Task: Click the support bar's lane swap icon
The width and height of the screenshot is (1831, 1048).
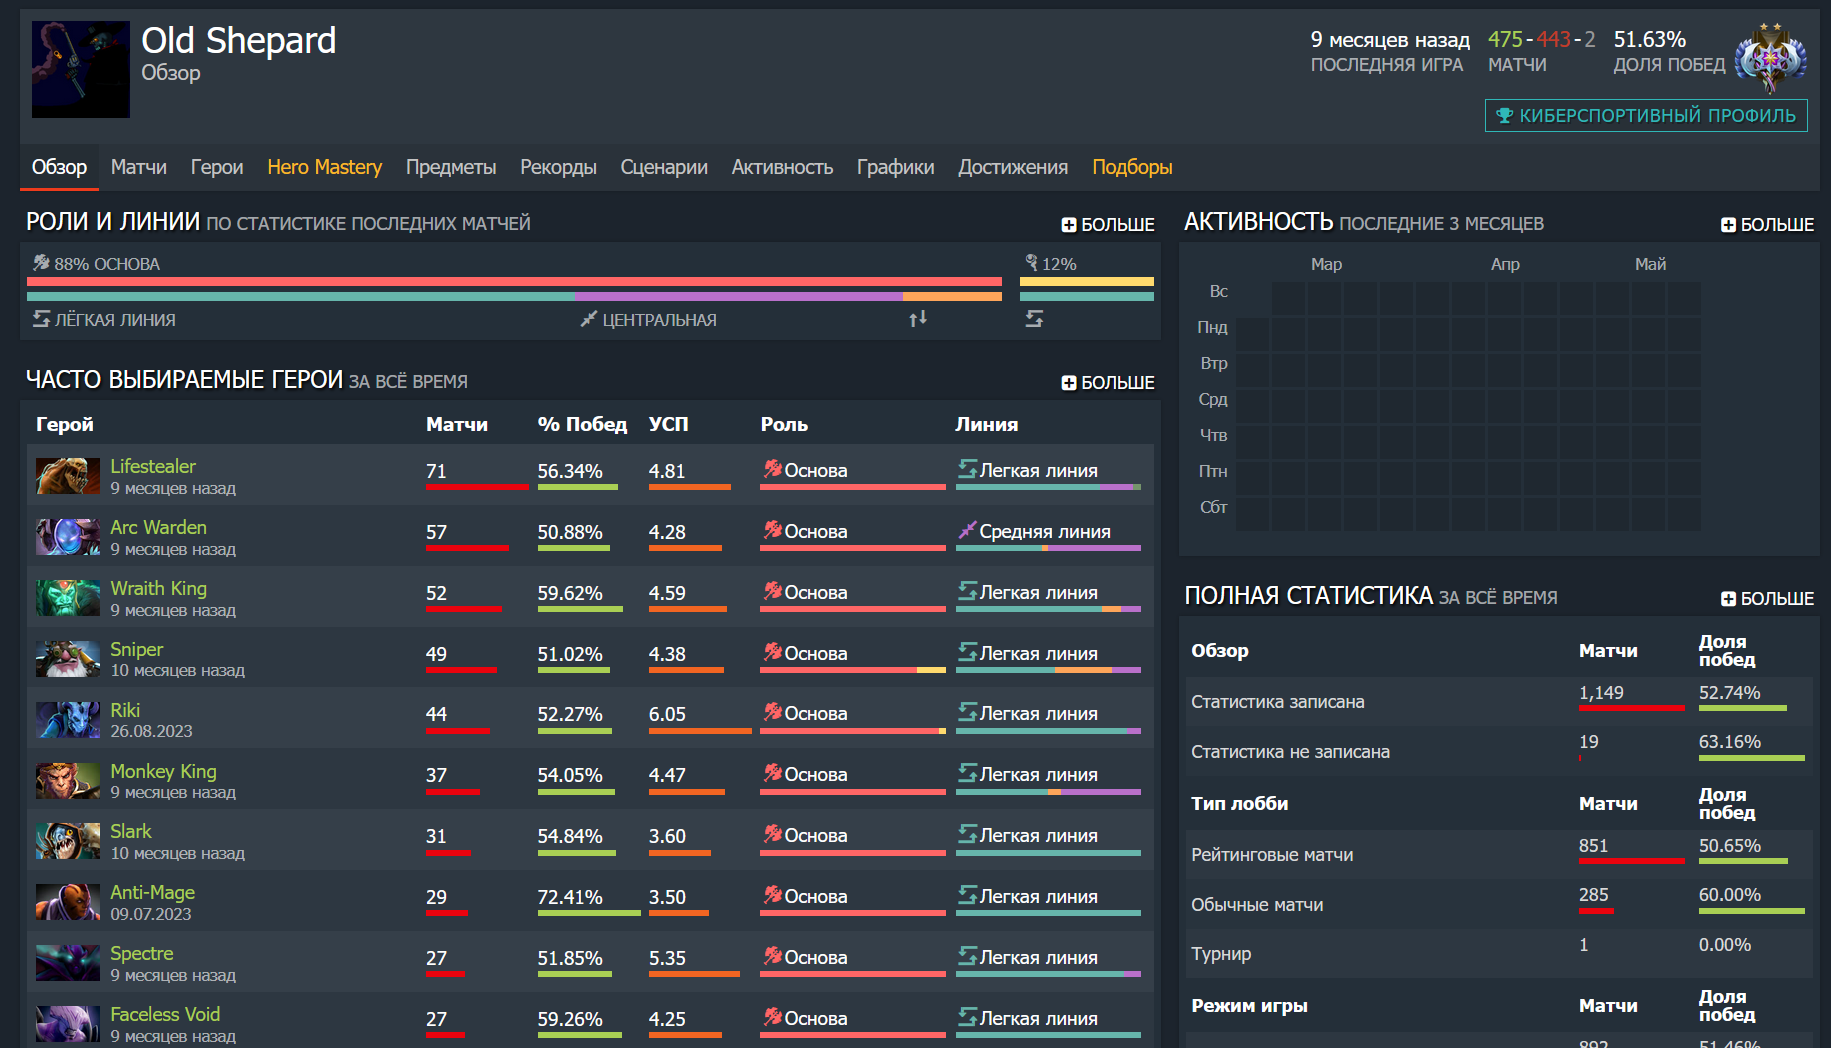Action: coord(1034,318)
